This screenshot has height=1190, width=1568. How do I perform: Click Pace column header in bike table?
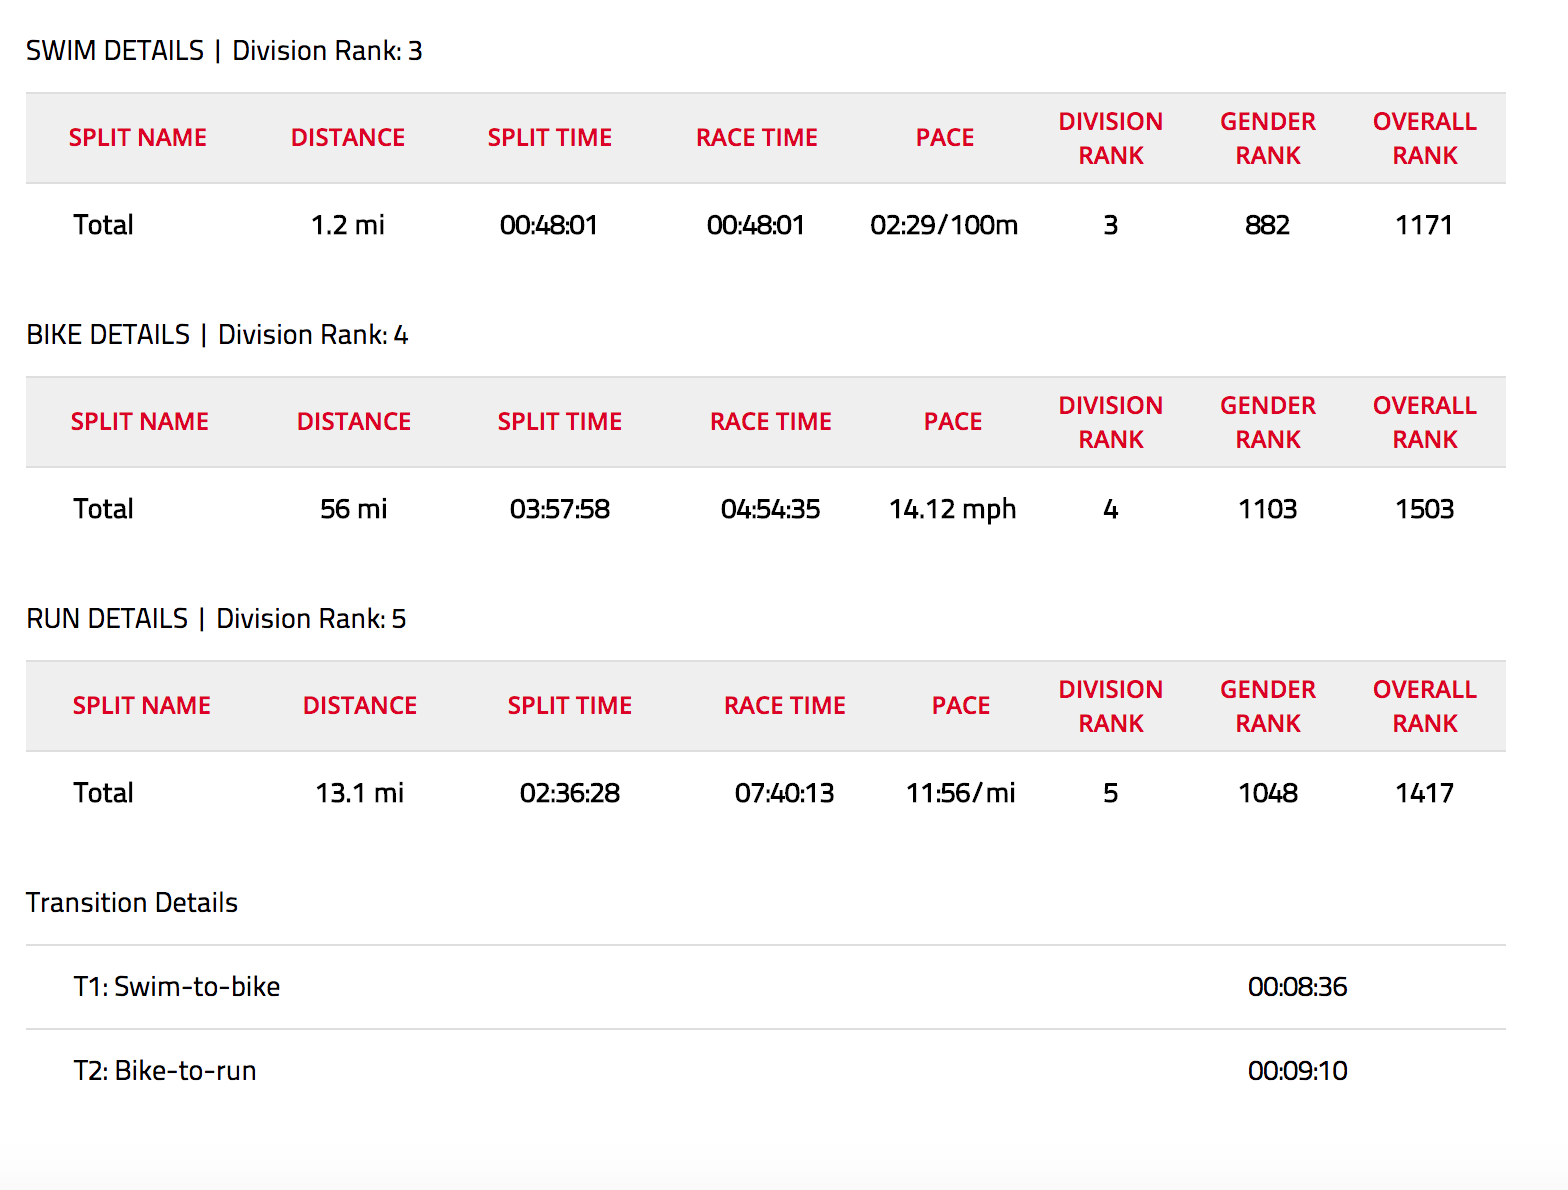tap(952, 422)
